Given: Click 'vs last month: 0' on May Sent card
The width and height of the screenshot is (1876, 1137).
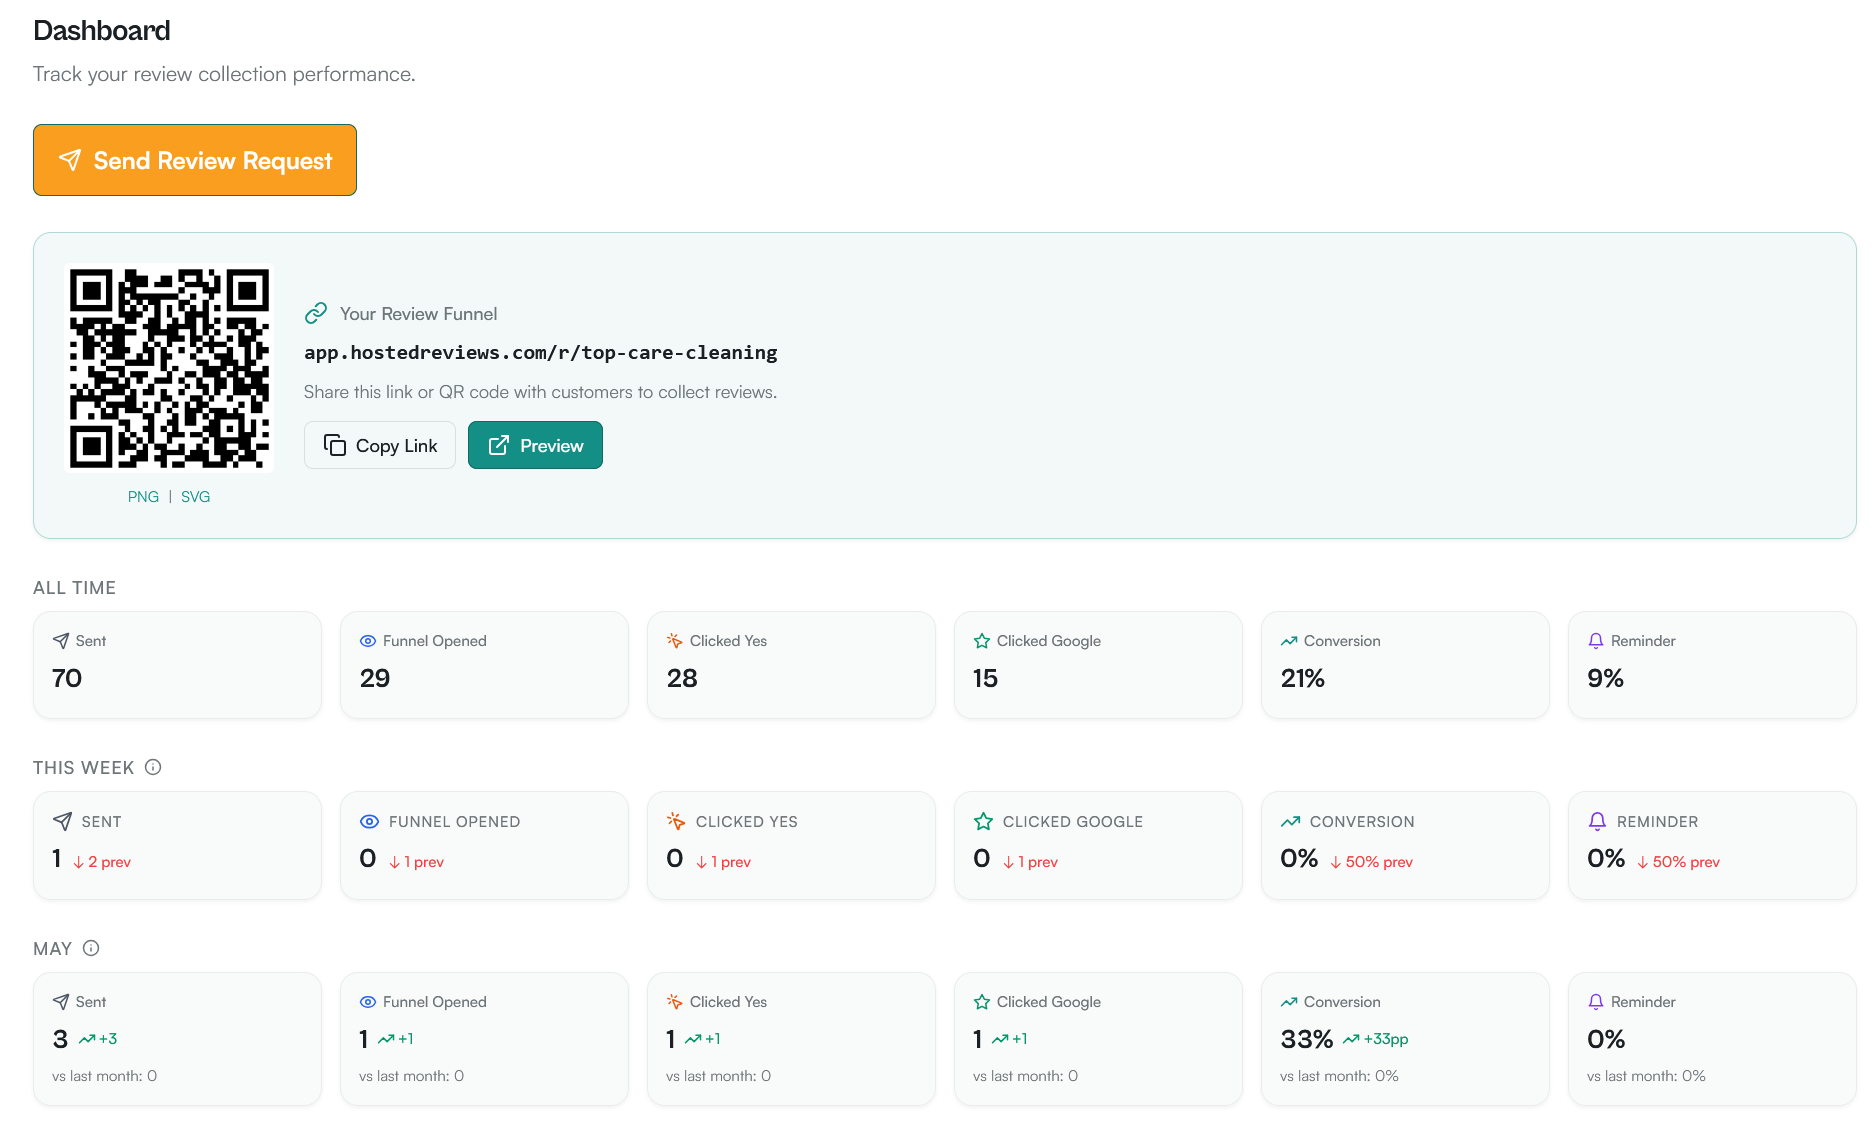Looking at the screenshot, I should 104,1076.
